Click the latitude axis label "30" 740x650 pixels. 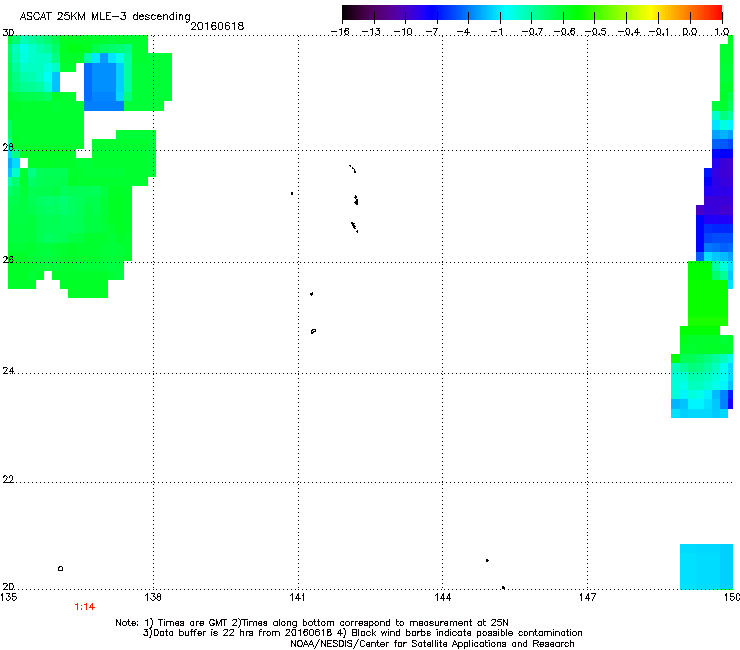pos(8,33)
